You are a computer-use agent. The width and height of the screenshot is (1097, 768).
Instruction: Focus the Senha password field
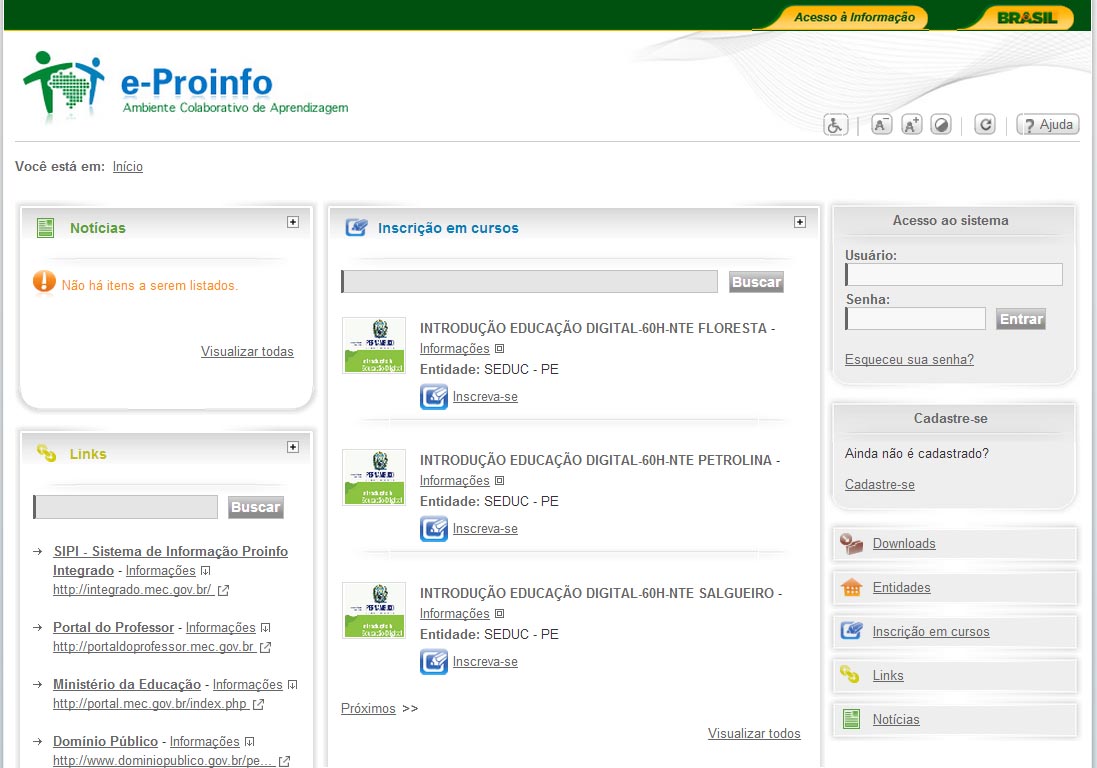tap(915, 319)
